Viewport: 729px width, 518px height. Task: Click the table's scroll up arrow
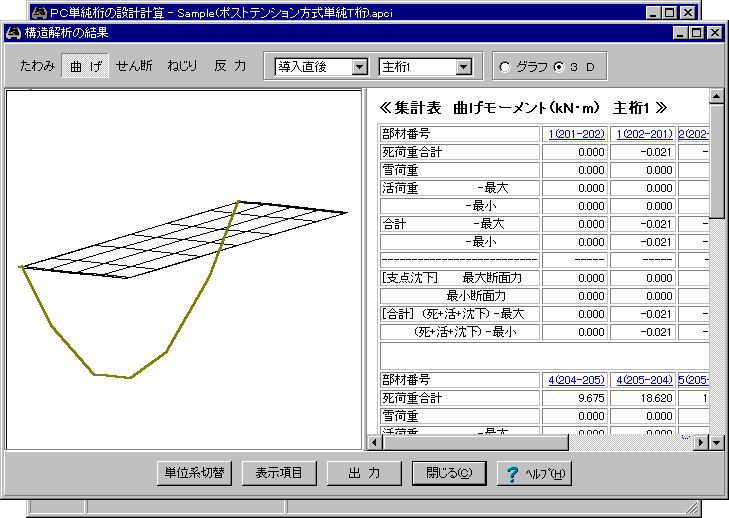pos(716,96)
